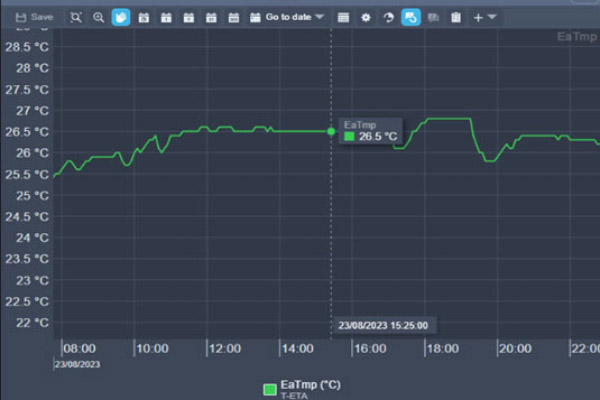600x400 pixels.
Task: Click the green data point at 15:25
Action: 331,131
